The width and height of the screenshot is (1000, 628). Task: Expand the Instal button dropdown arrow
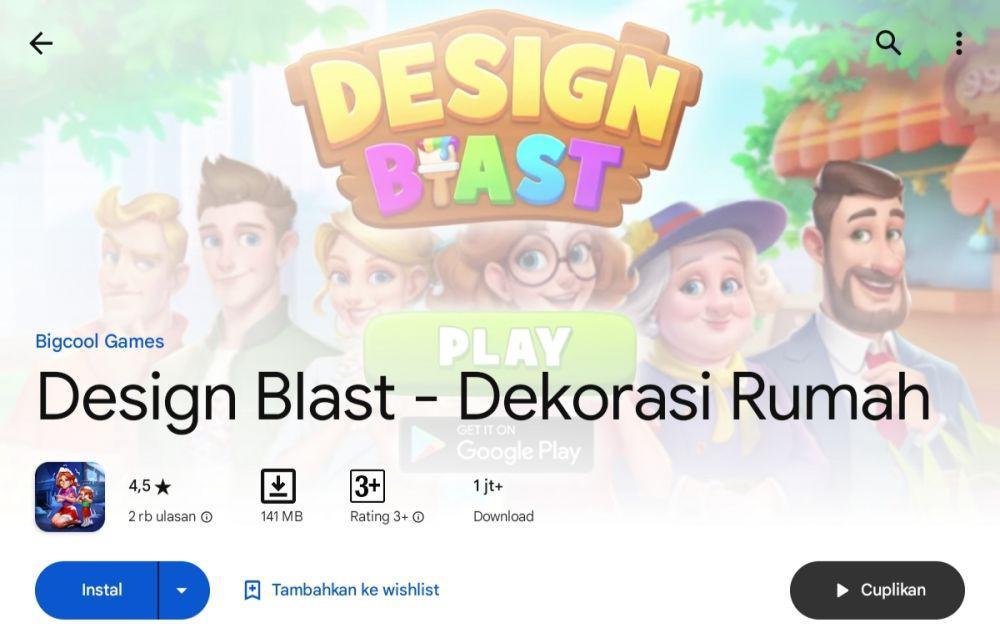[183, 590]
